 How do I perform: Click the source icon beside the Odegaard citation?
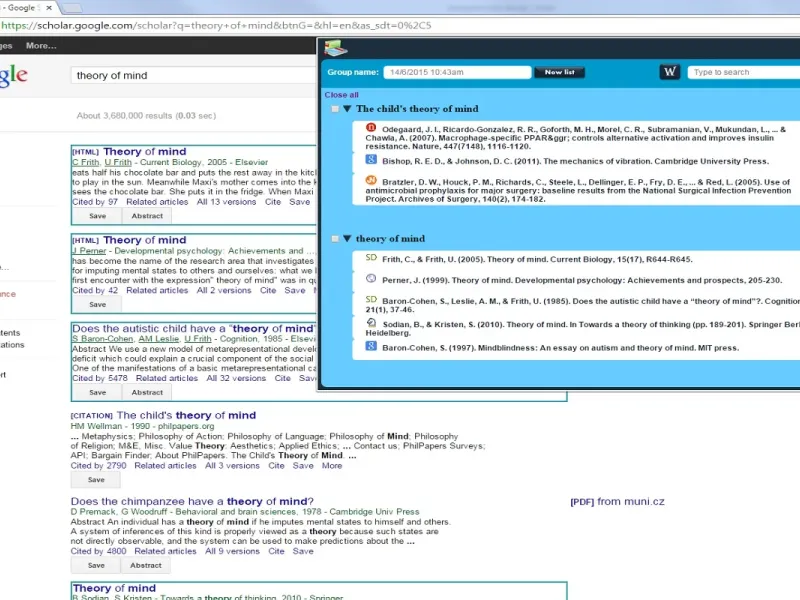(371, 128)
